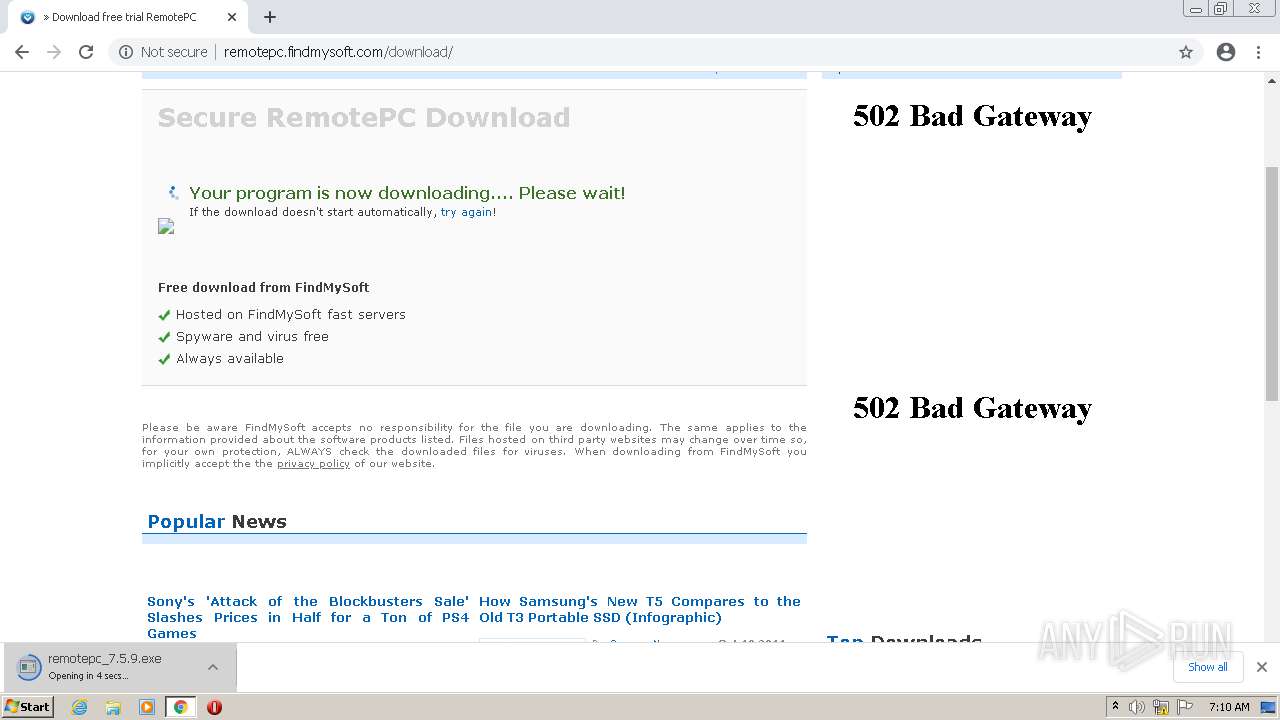Image resolution: width=1280 pixels, height=720 pixels.
Task: Open the remotepc_7.5.9.exe download item
Action: click(x=104, y=666)
